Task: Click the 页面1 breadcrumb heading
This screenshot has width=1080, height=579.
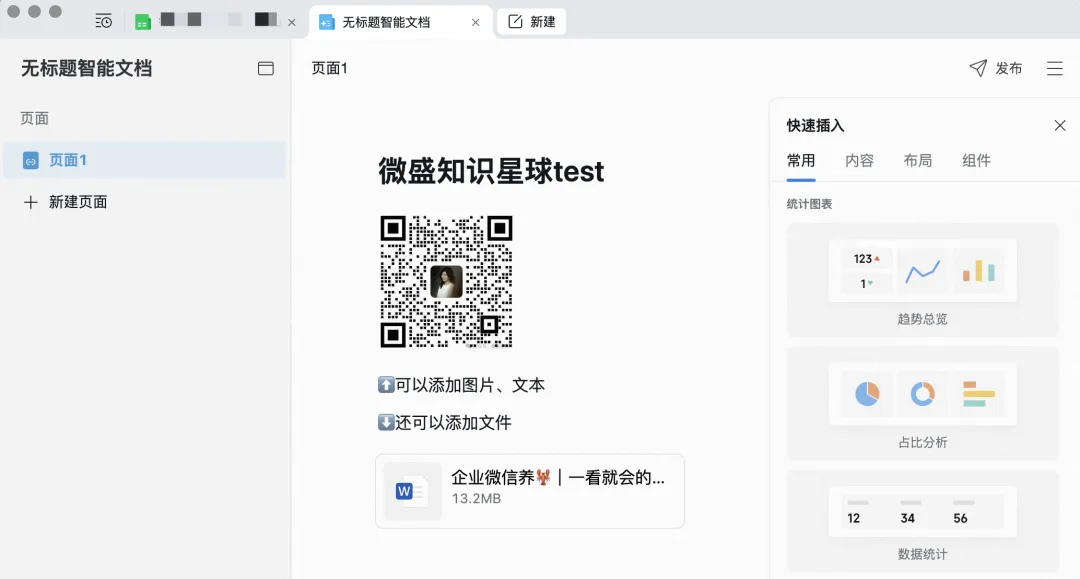Action: [x=330, y=68]
